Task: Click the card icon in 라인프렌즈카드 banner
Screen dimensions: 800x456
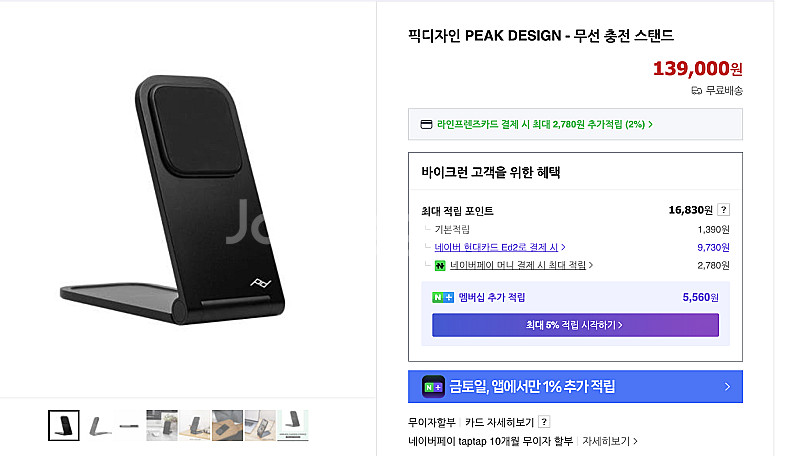Action: (x=426, y=125)
